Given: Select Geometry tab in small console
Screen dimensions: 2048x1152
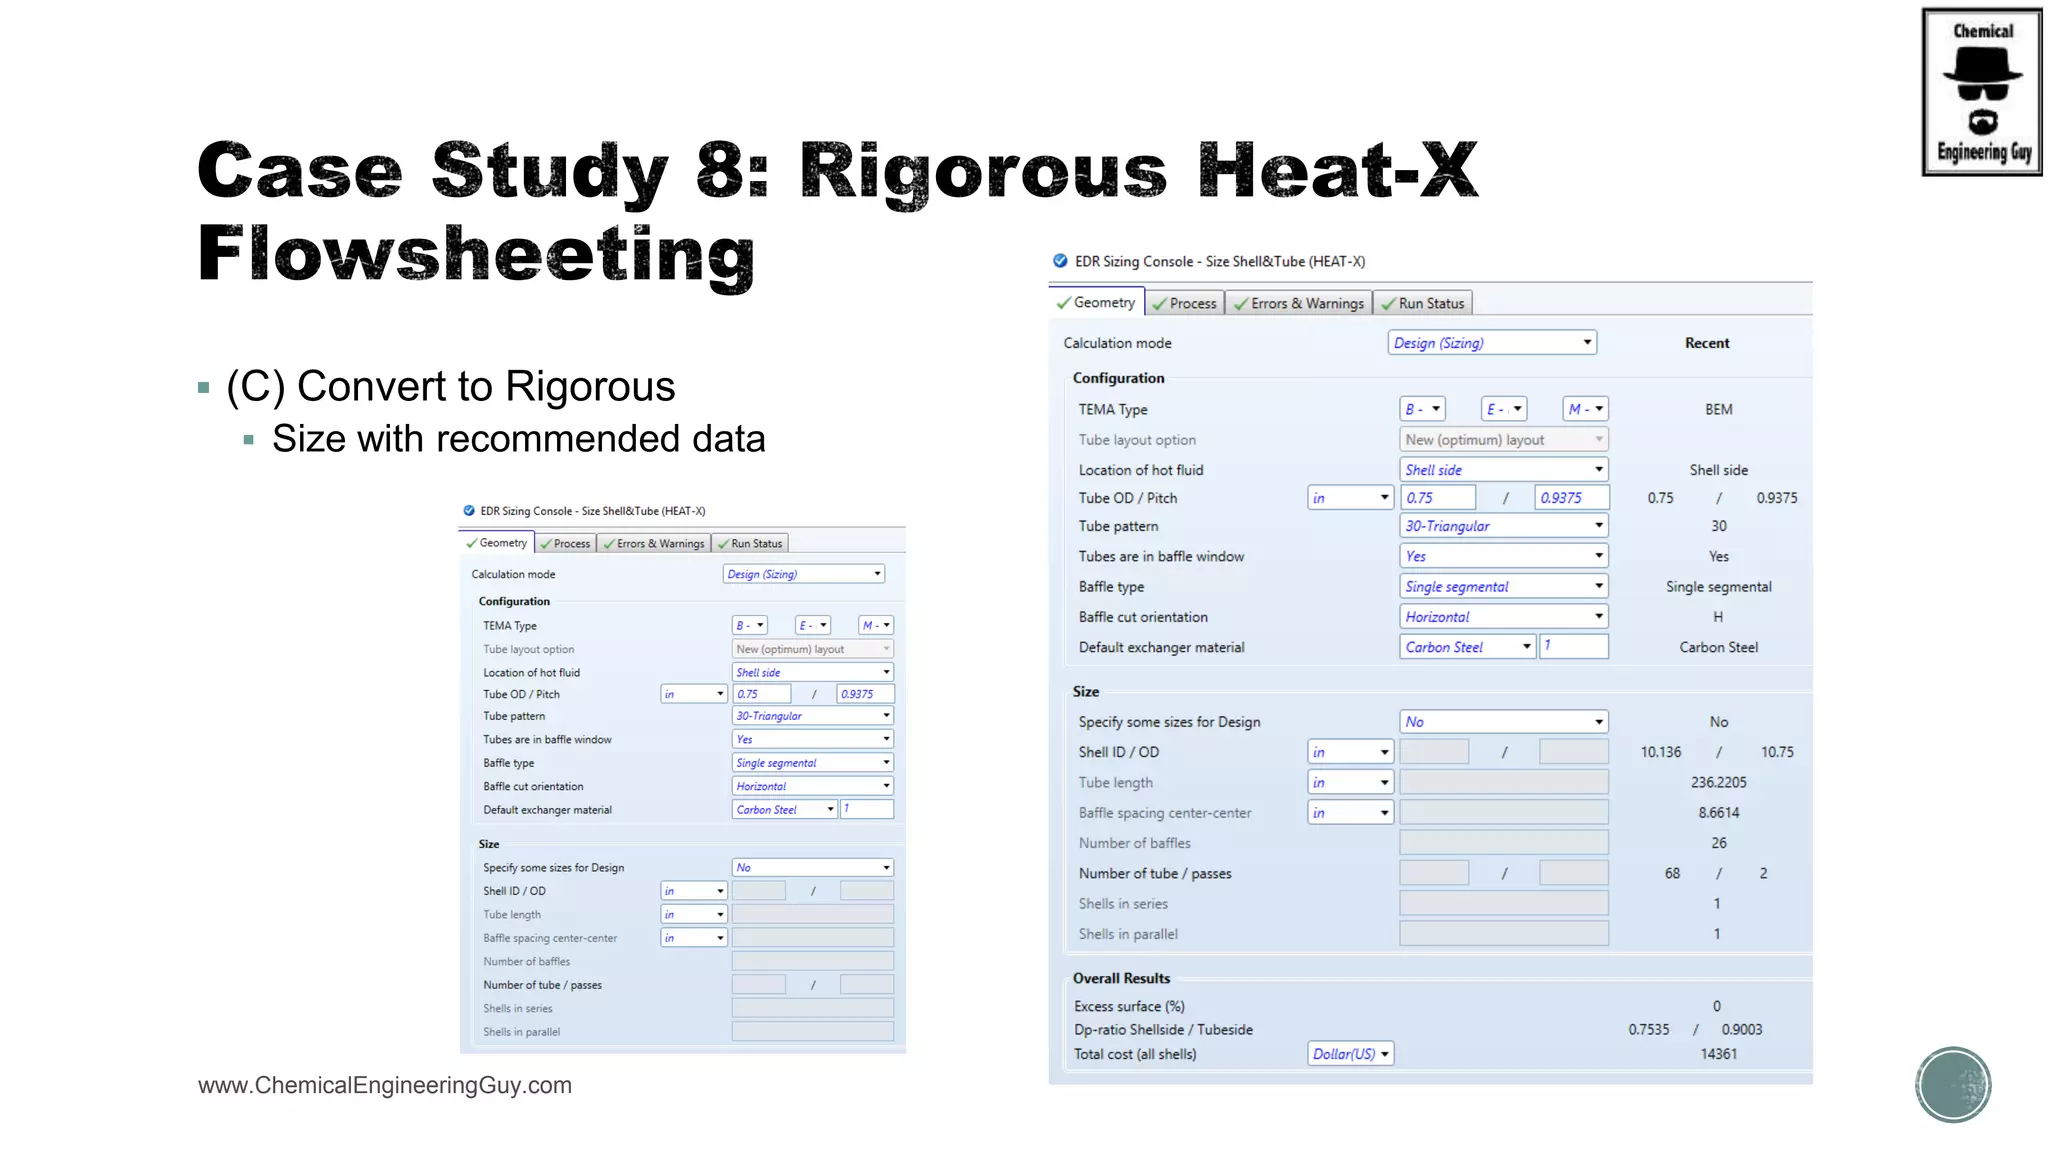Looking at the screenshot, I should [x=497, y=542].
